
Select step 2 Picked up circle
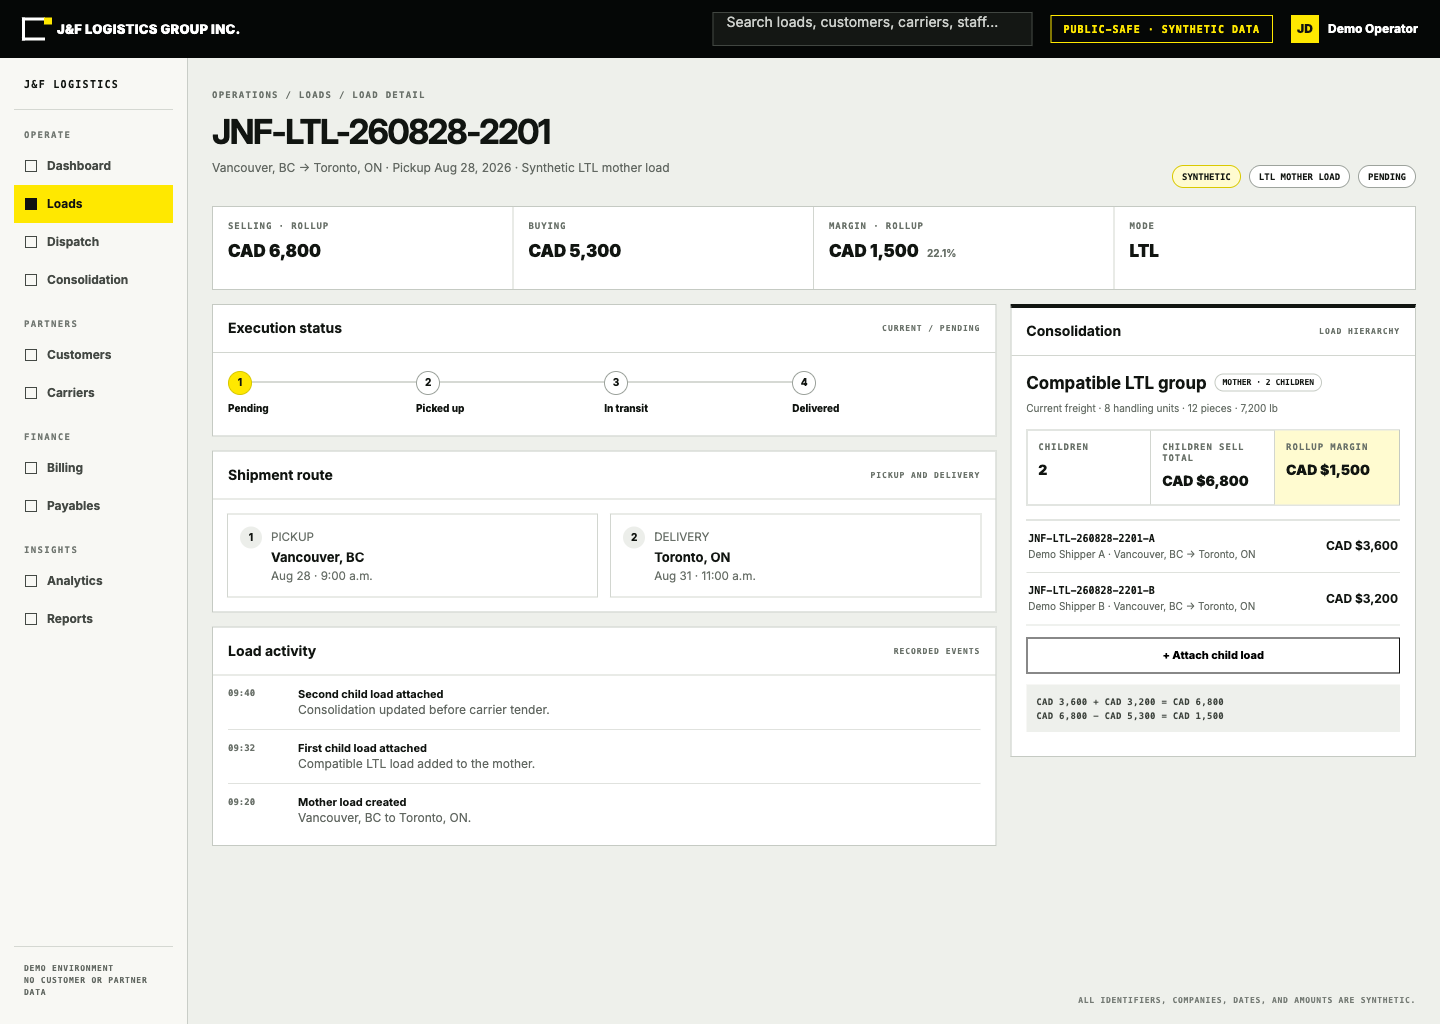428,383
